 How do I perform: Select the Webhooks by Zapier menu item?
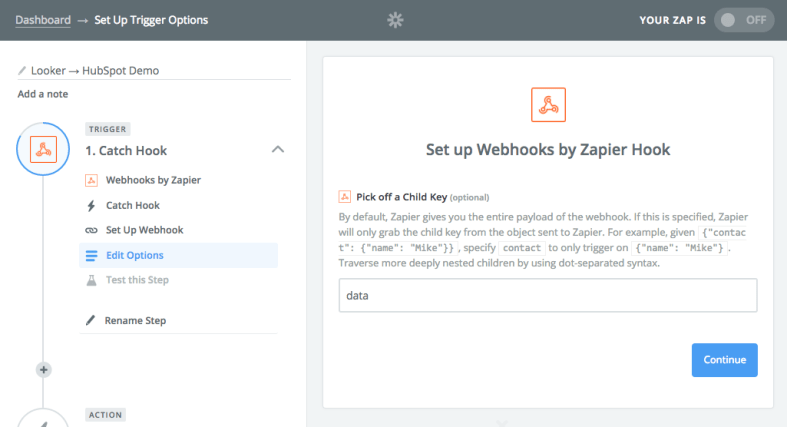[x=153, y=180]
